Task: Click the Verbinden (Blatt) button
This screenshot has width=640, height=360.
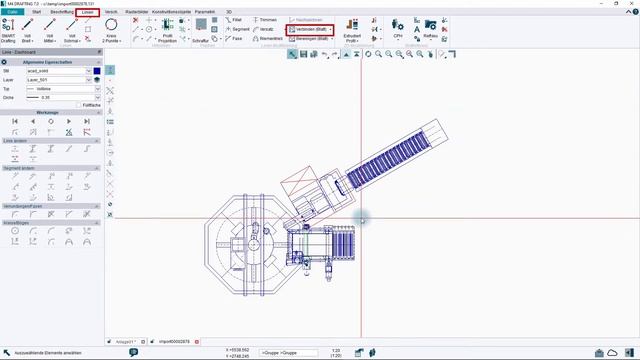Action: (308, 29)
